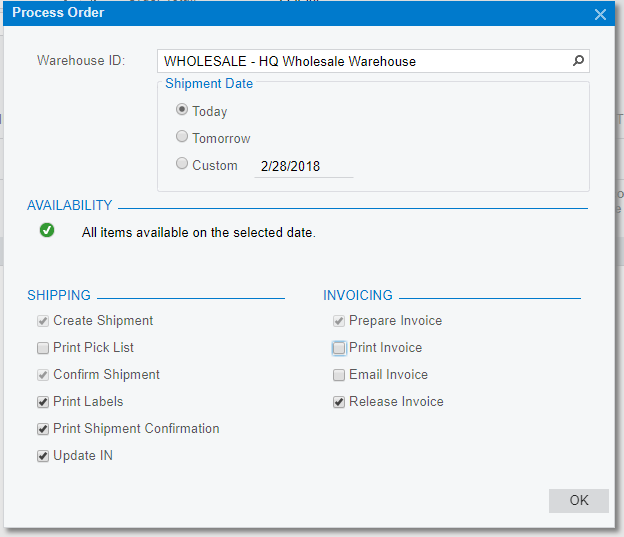Close the Process Order dialog

pos(600,14)
